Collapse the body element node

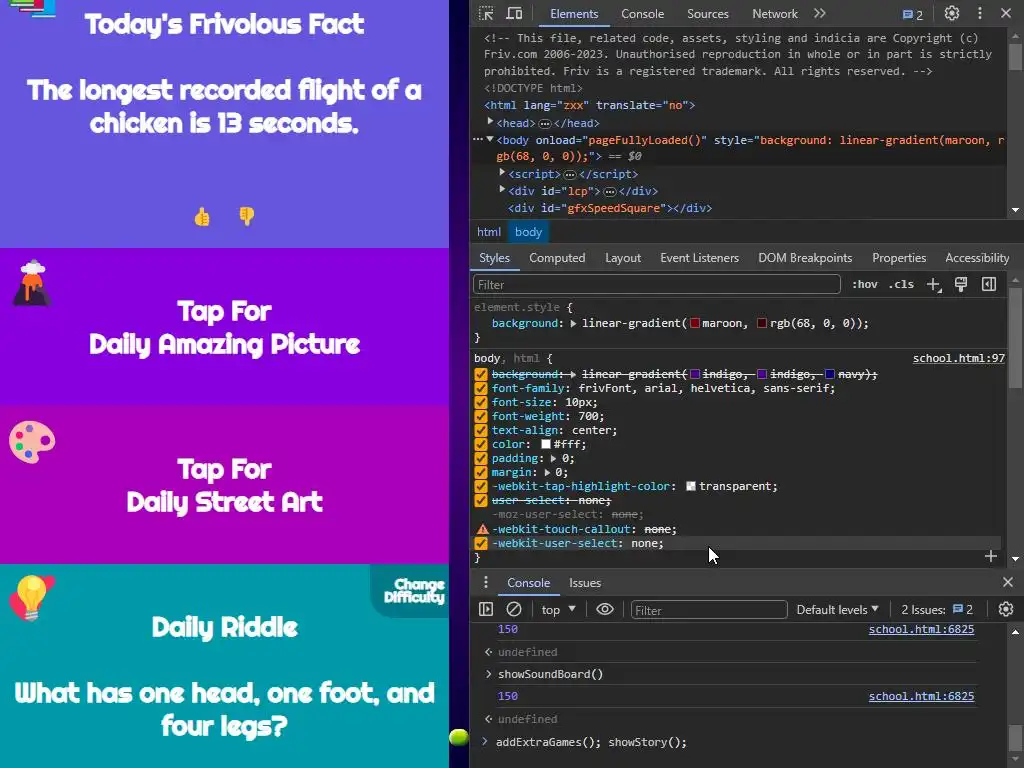[490, 139]
